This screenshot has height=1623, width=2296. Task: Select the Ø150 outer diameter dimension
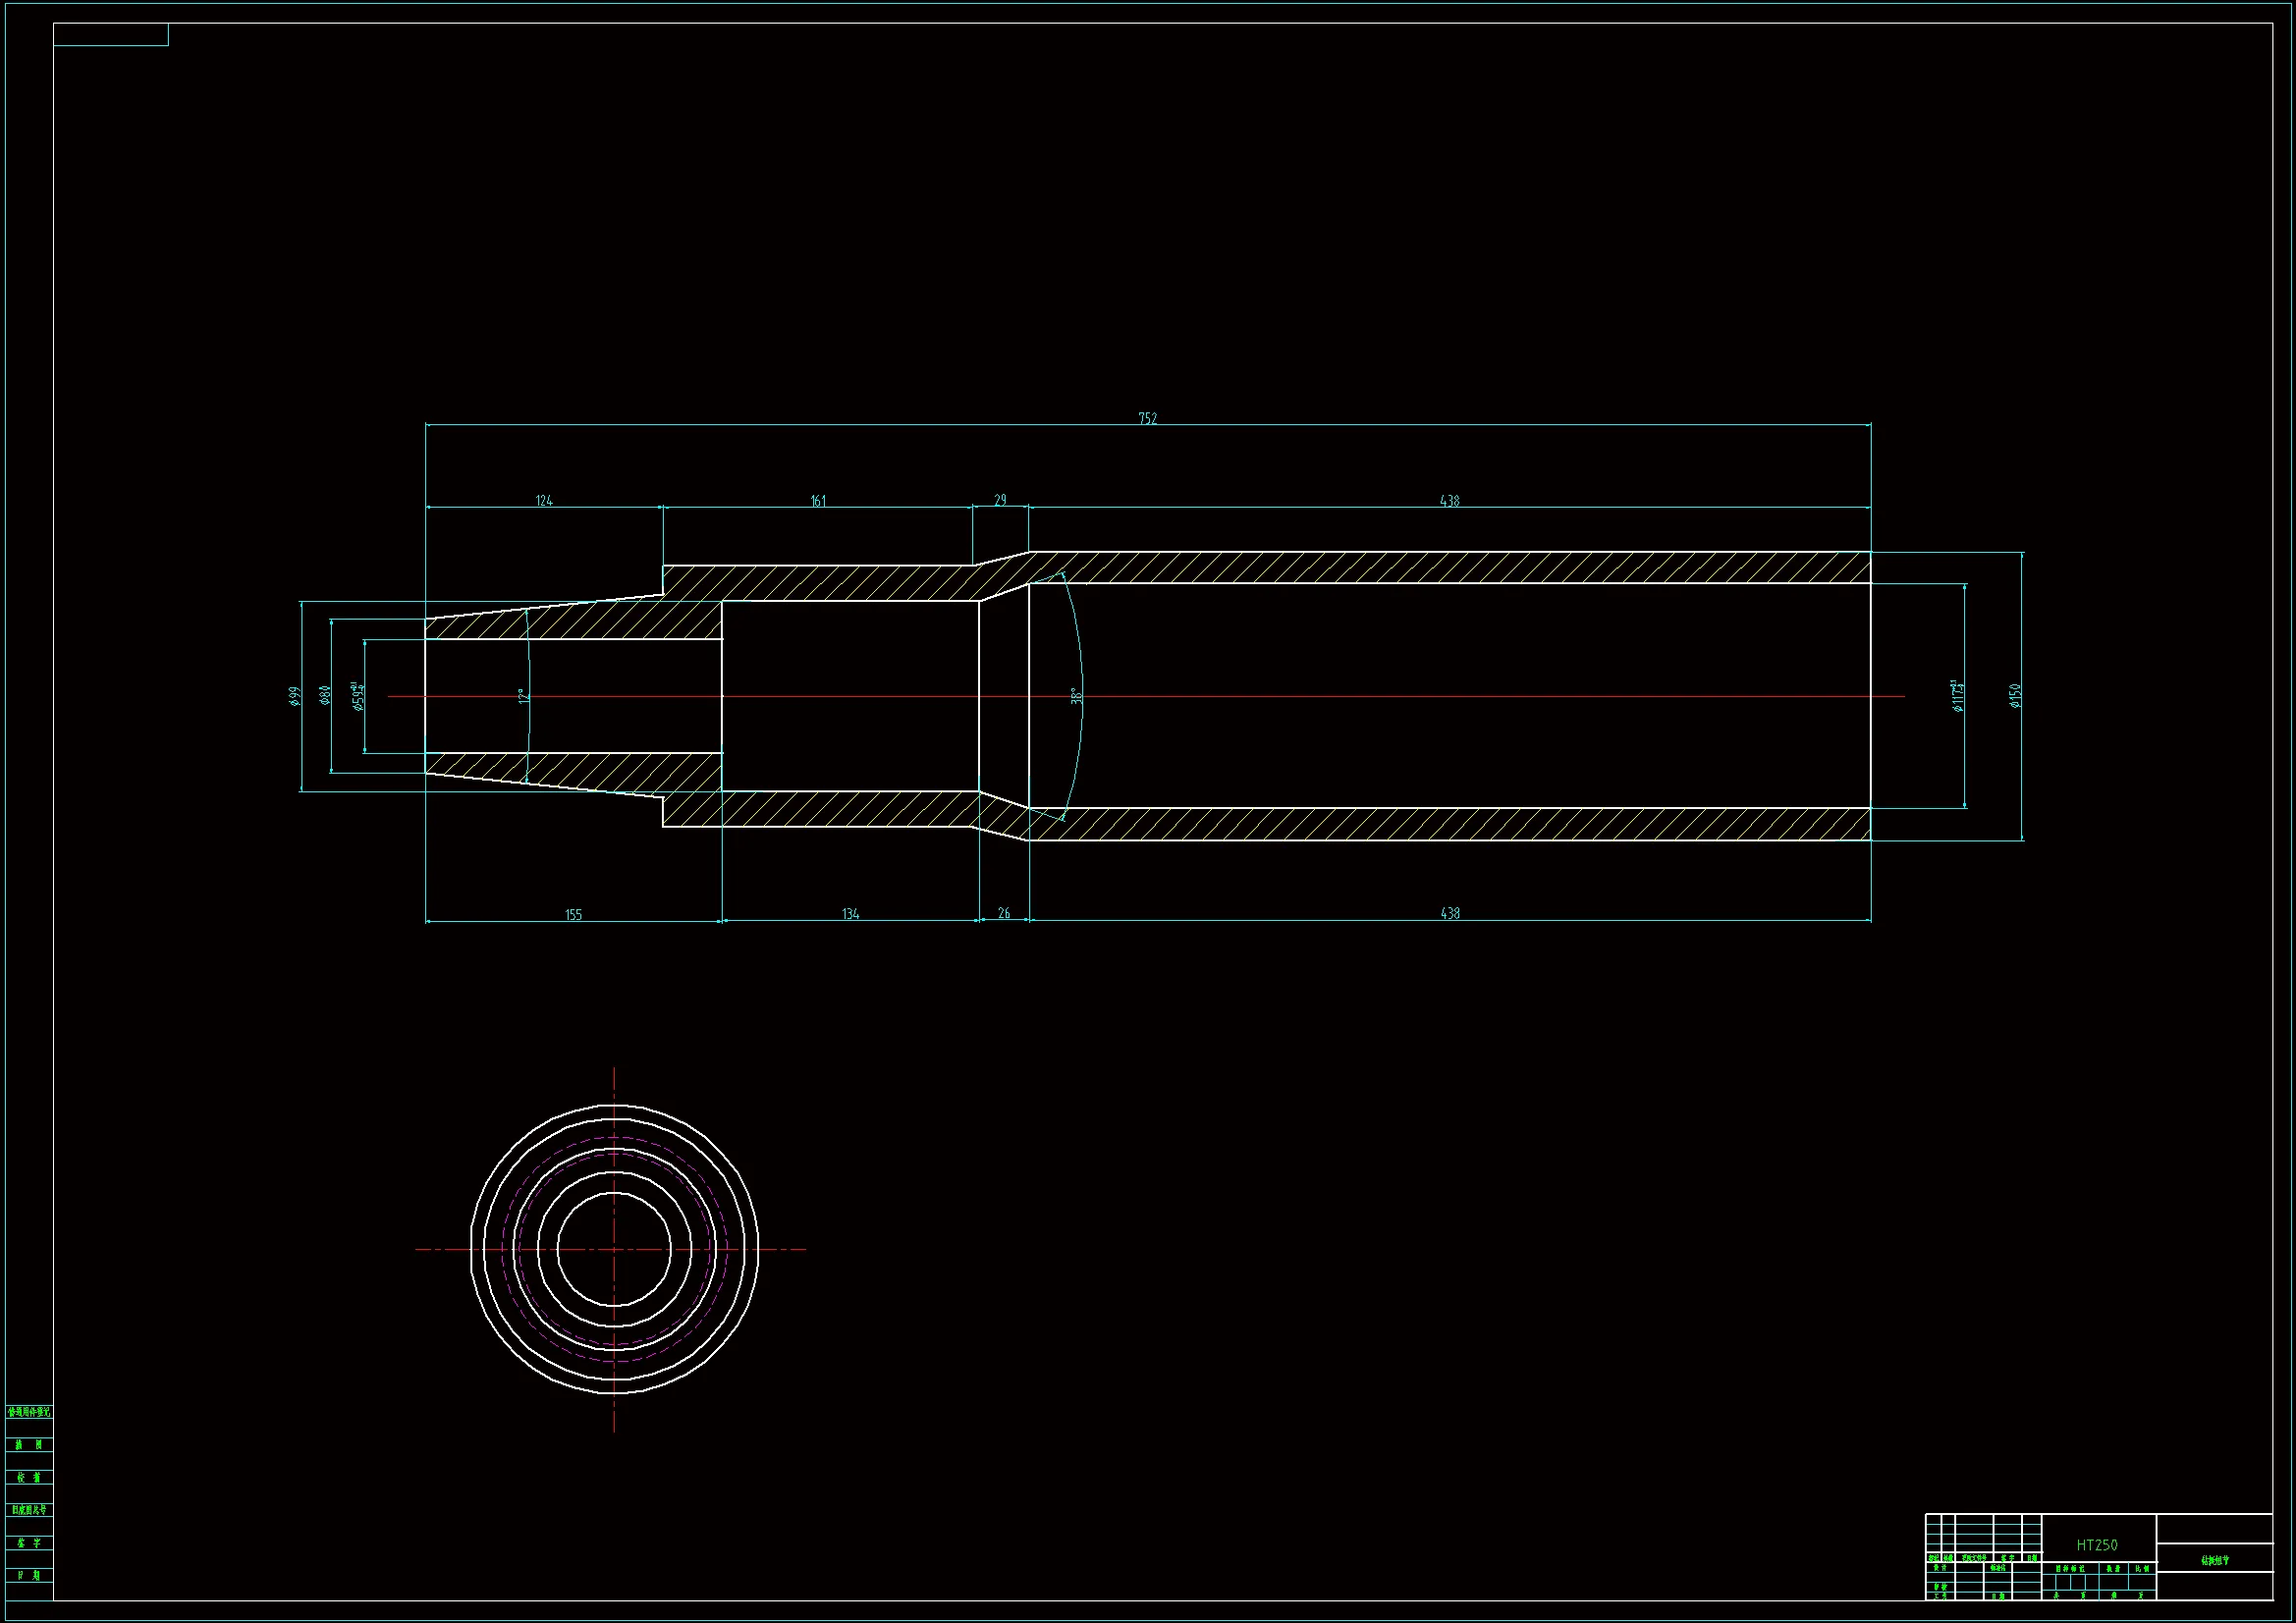[2015, 696]
